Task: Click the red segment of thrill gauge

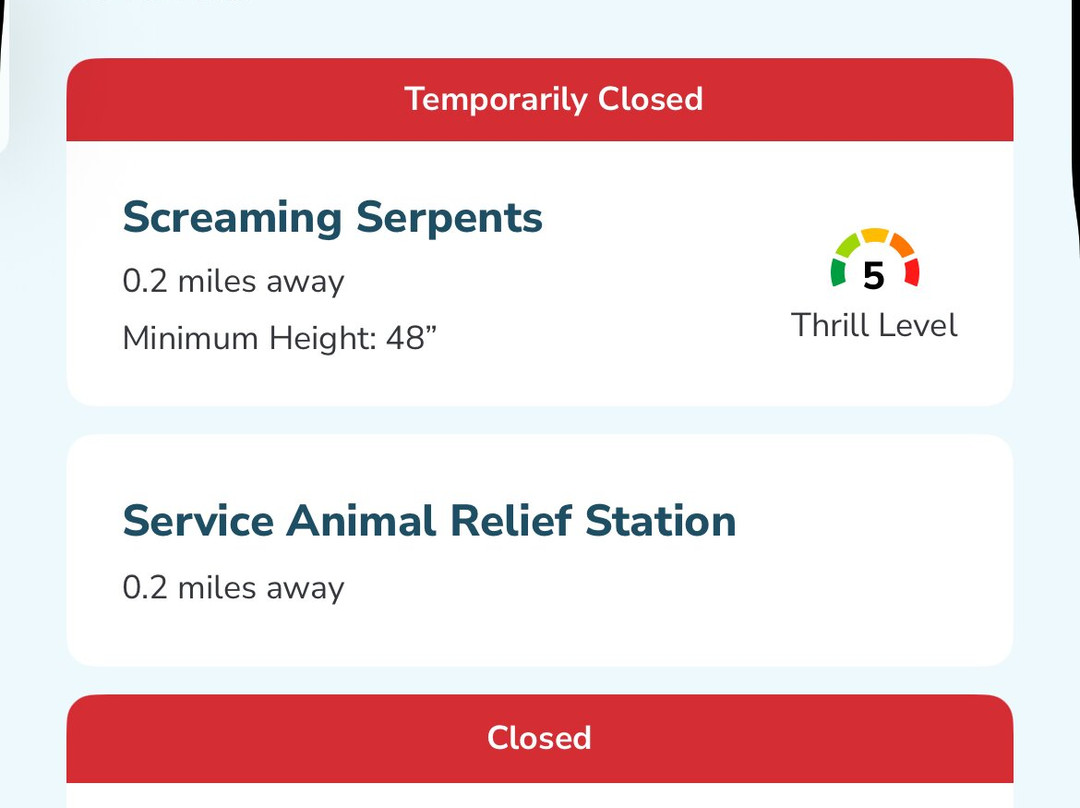Action: [911, 272]
